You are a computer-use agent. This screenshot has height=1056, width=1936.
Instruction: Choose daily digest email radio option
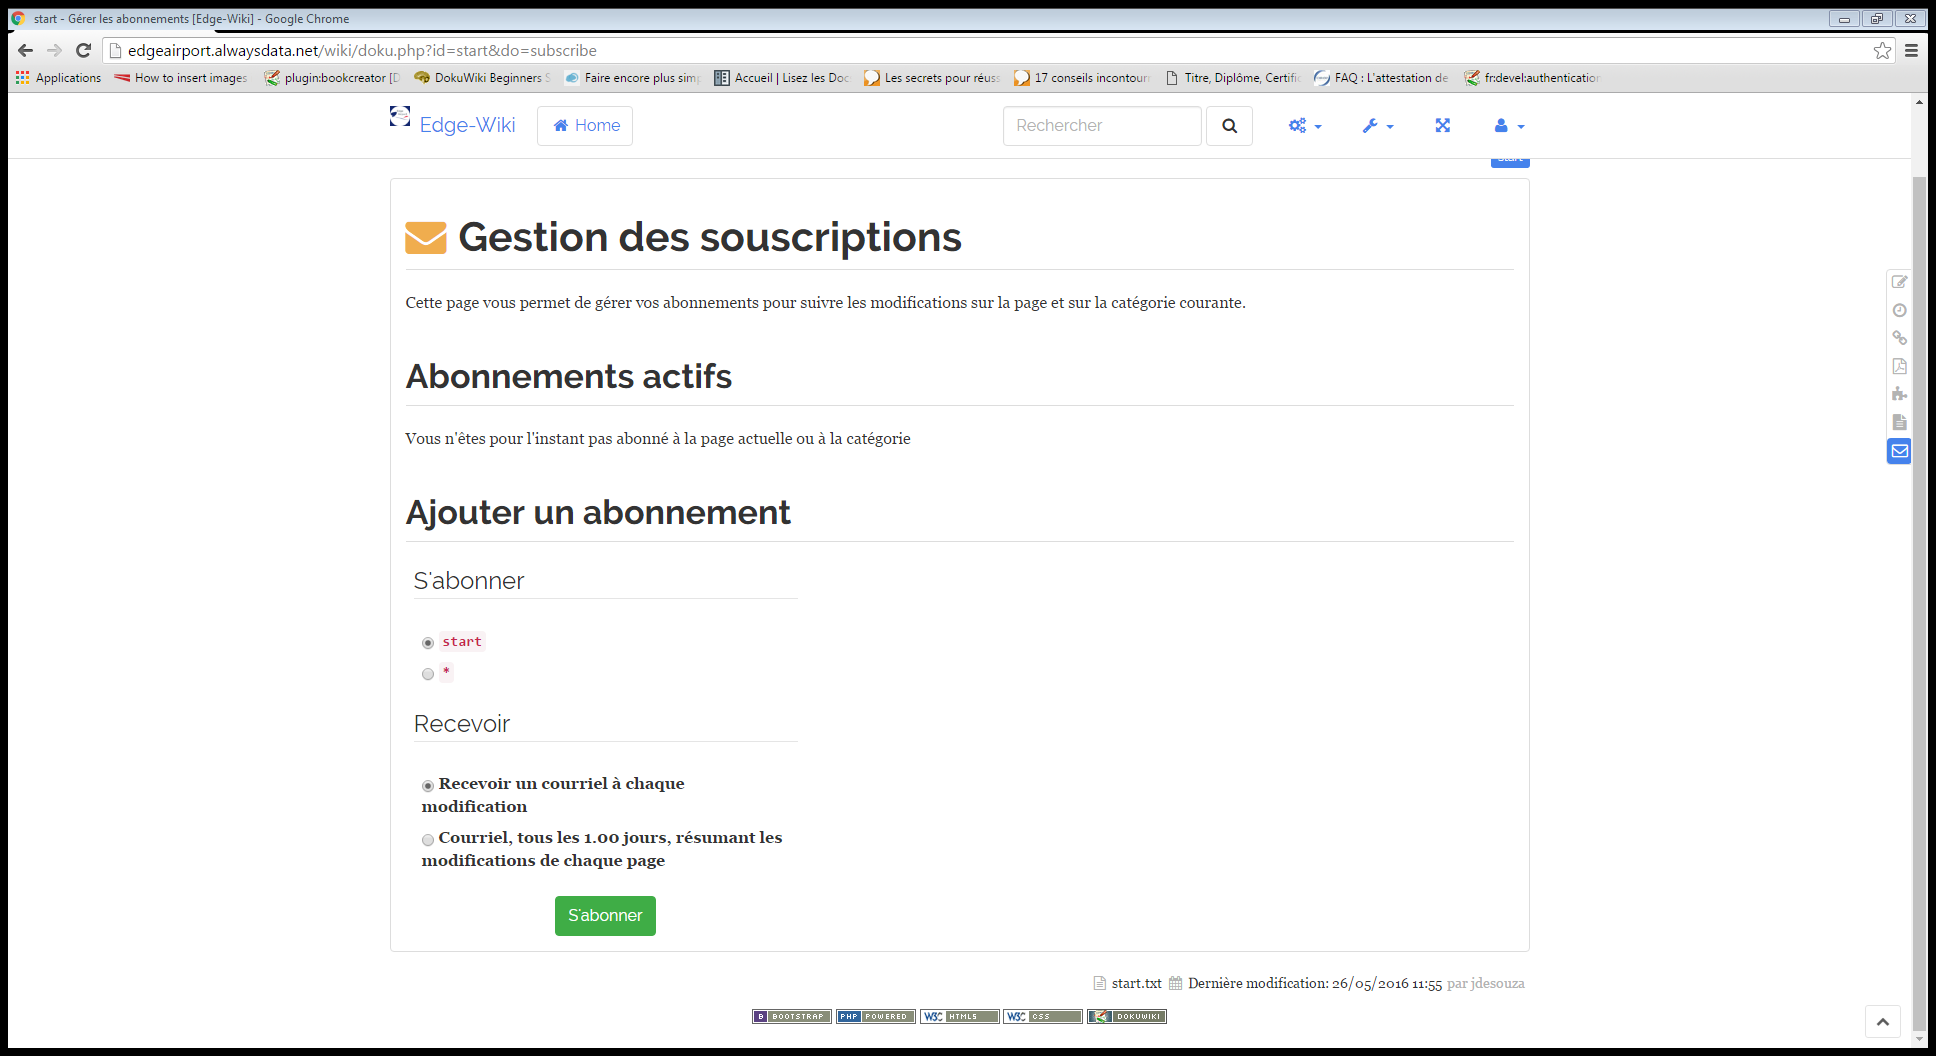pyautogui.click(x=428, y=840)
